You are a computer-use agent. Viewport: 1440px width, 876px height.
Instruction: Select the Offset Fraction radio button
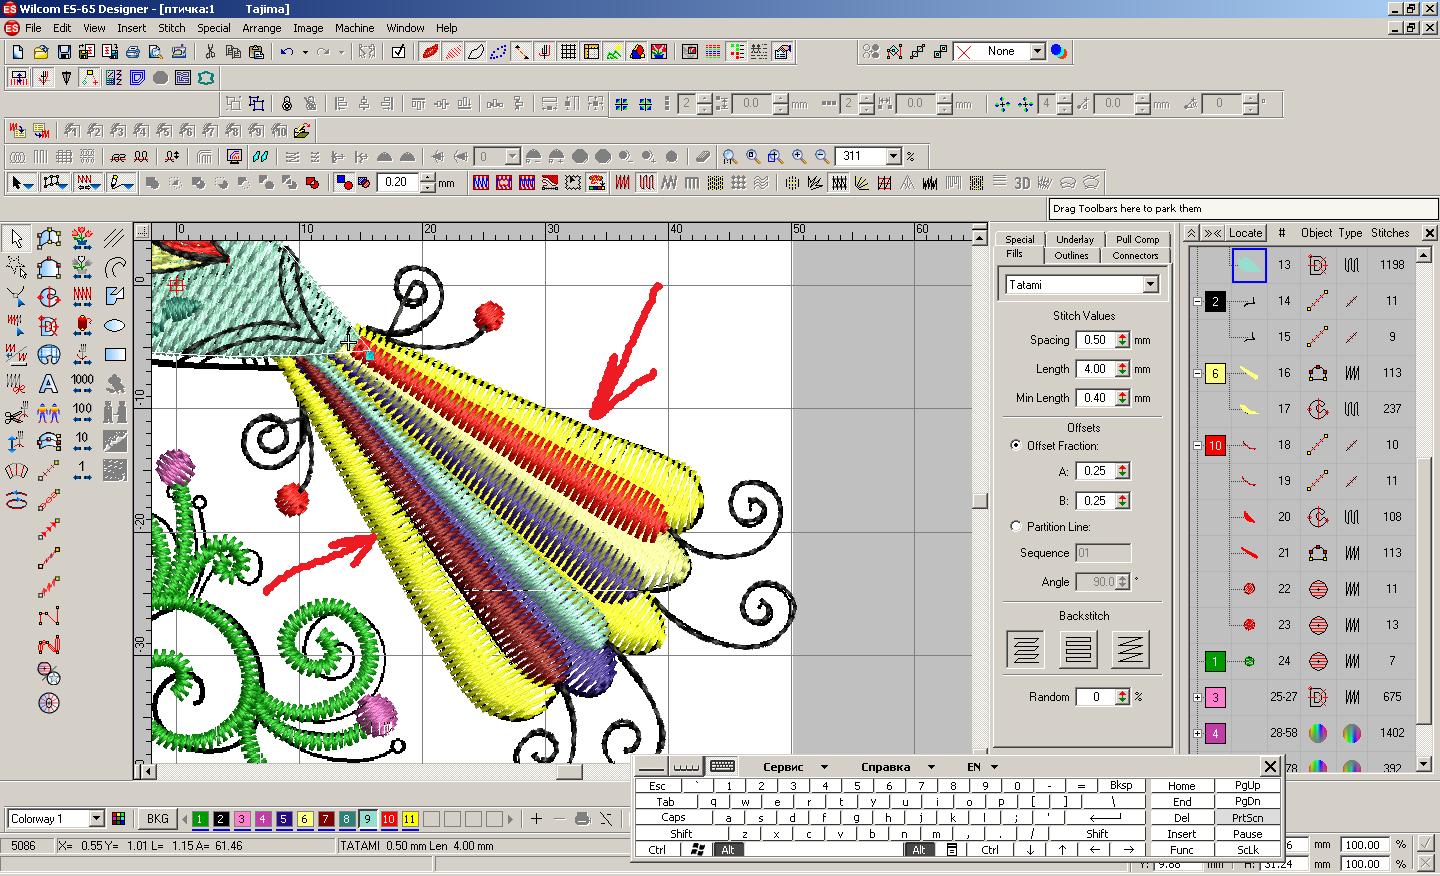pos(1016,445)
